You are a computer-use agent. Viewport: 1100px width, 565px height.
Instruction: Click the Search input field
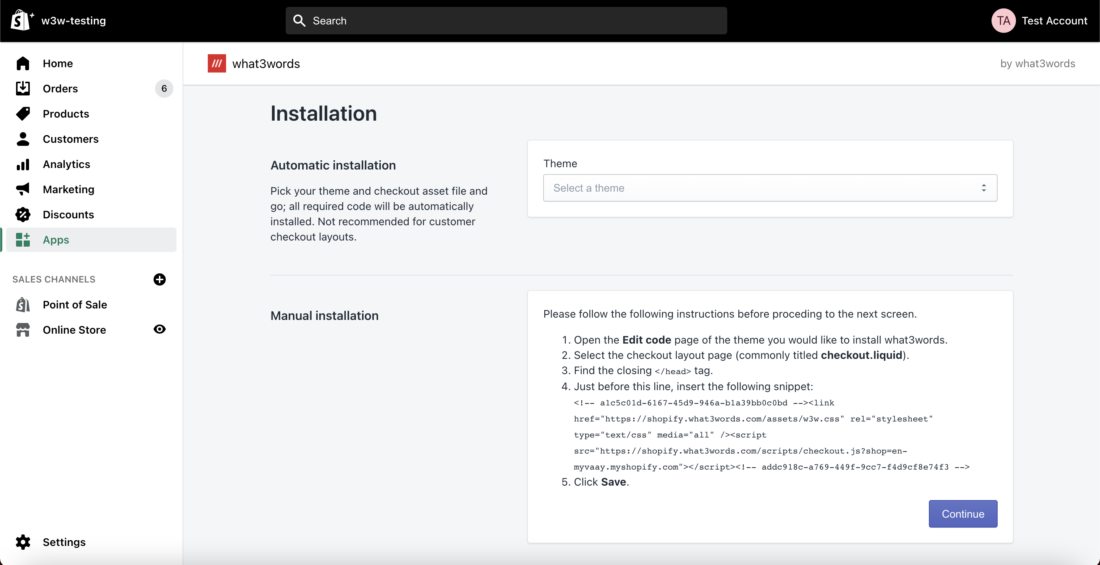pos(506,21)
